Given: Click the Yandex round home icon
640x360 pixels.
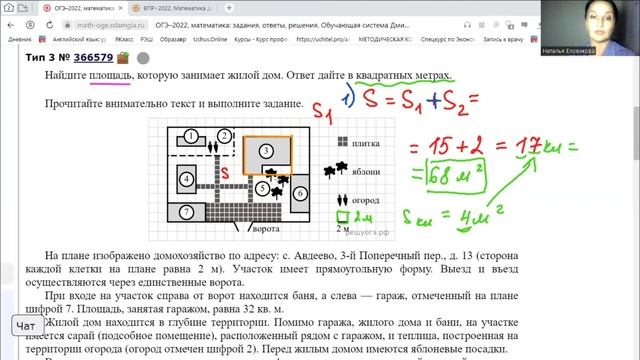Looking at the screenshot, I should click(x=30, y=25).
